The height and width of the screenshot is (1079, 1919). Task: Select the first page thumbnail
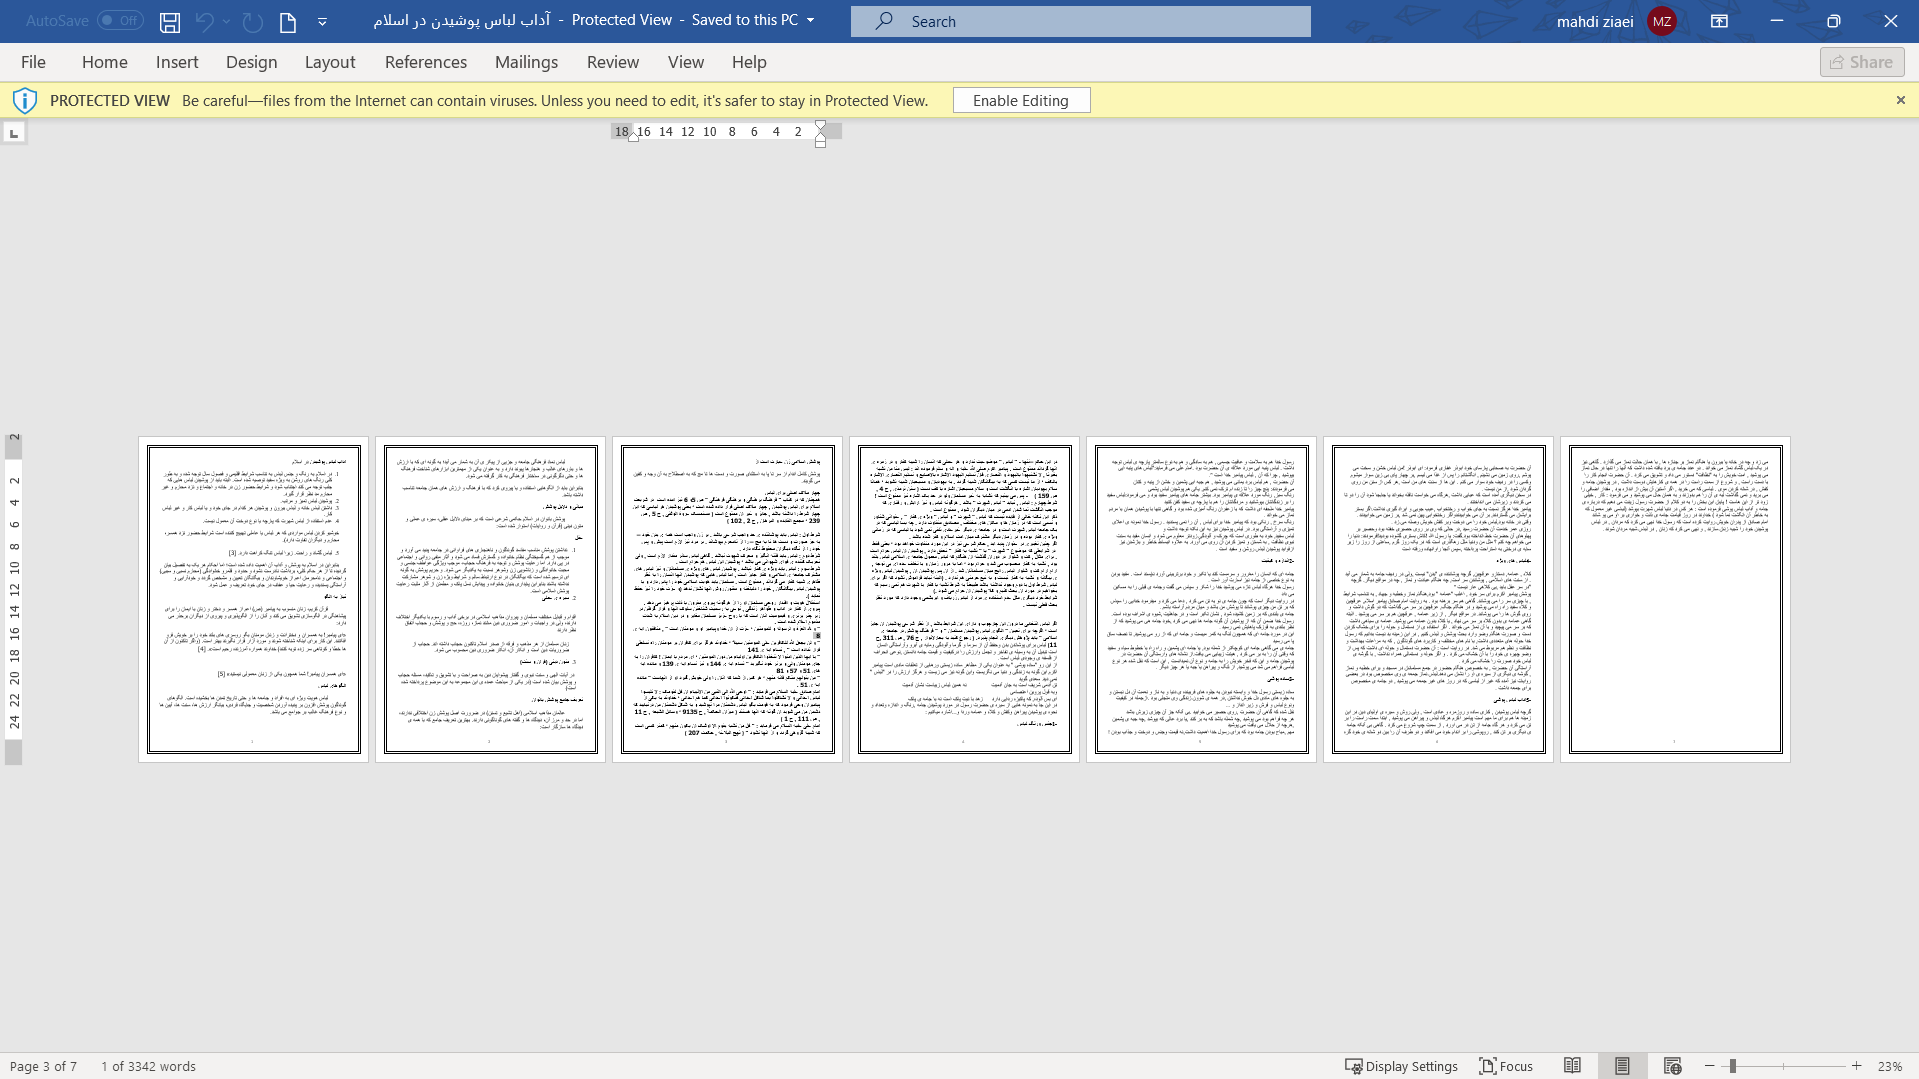[253, 599]
